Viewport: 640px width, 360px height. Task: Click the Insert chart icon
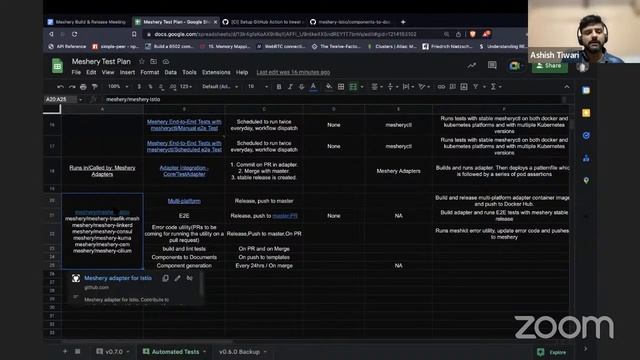pos(464,87)
